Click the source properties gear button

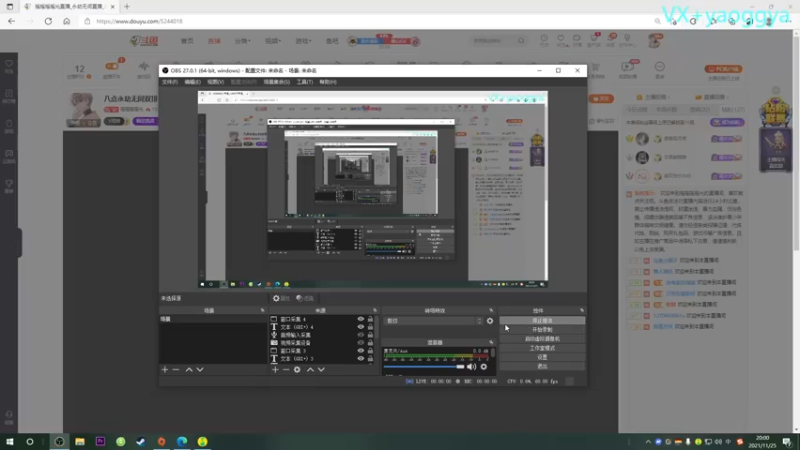[x=281, y=298]
